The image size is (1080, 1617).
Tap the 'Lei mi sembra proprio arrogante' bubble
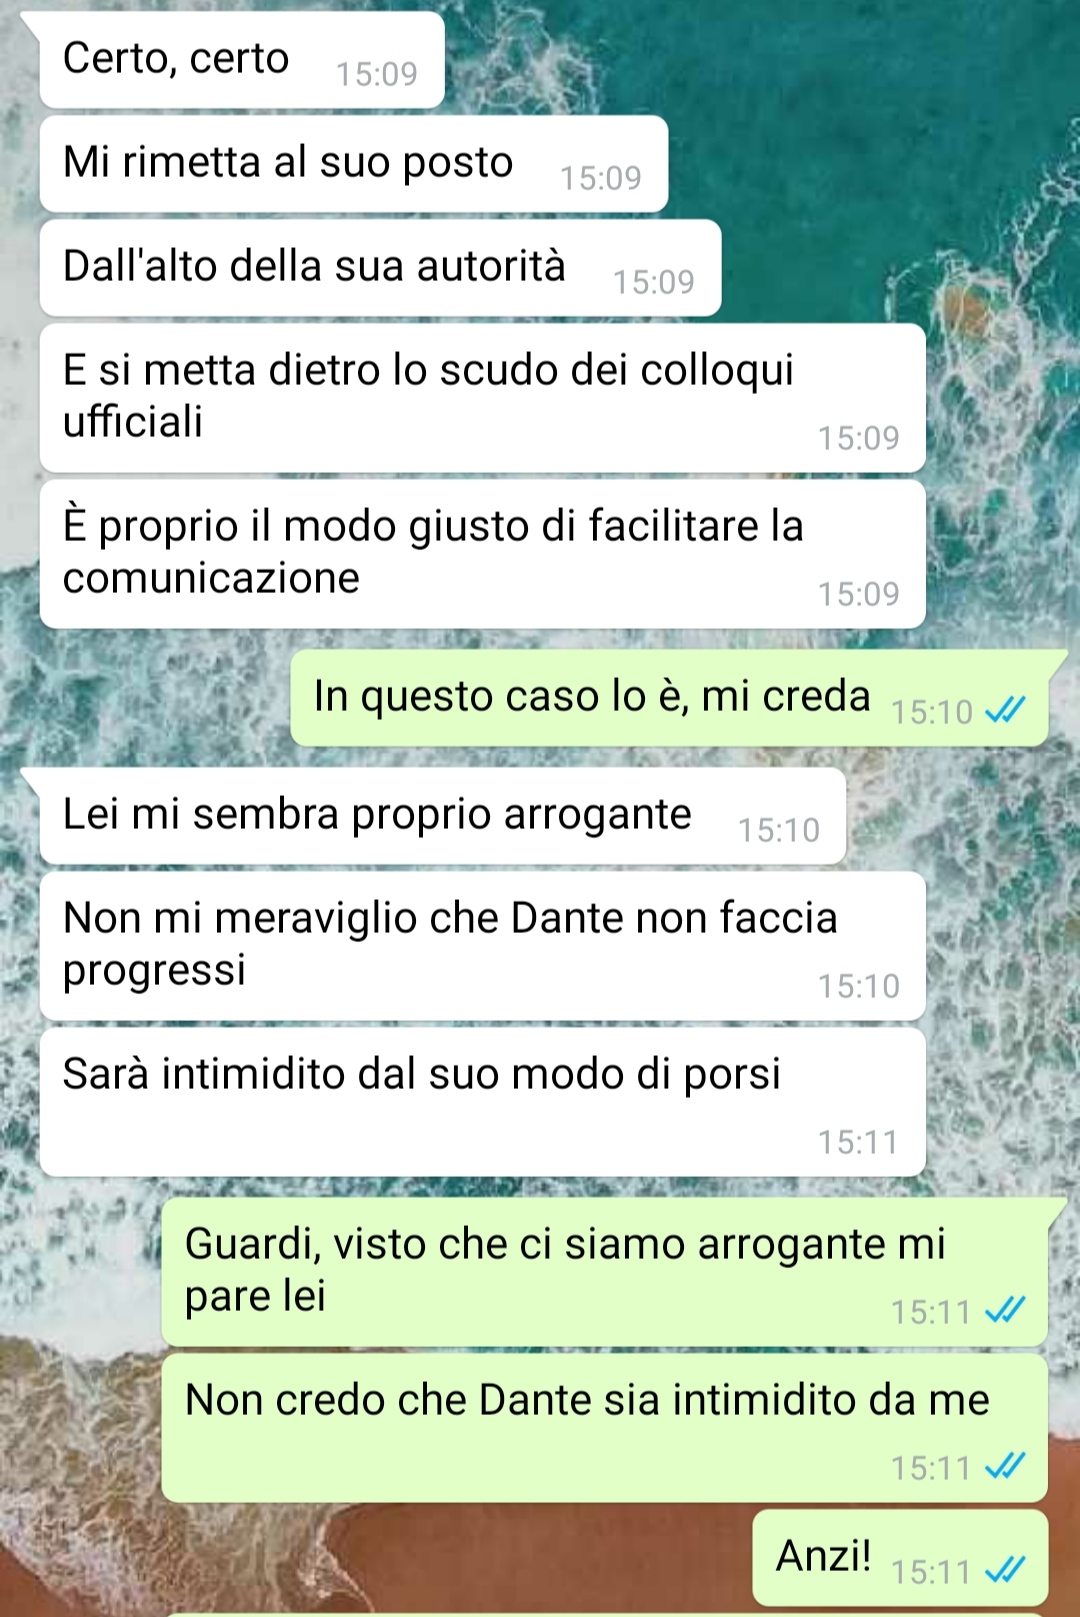click(x=443, y=816)
